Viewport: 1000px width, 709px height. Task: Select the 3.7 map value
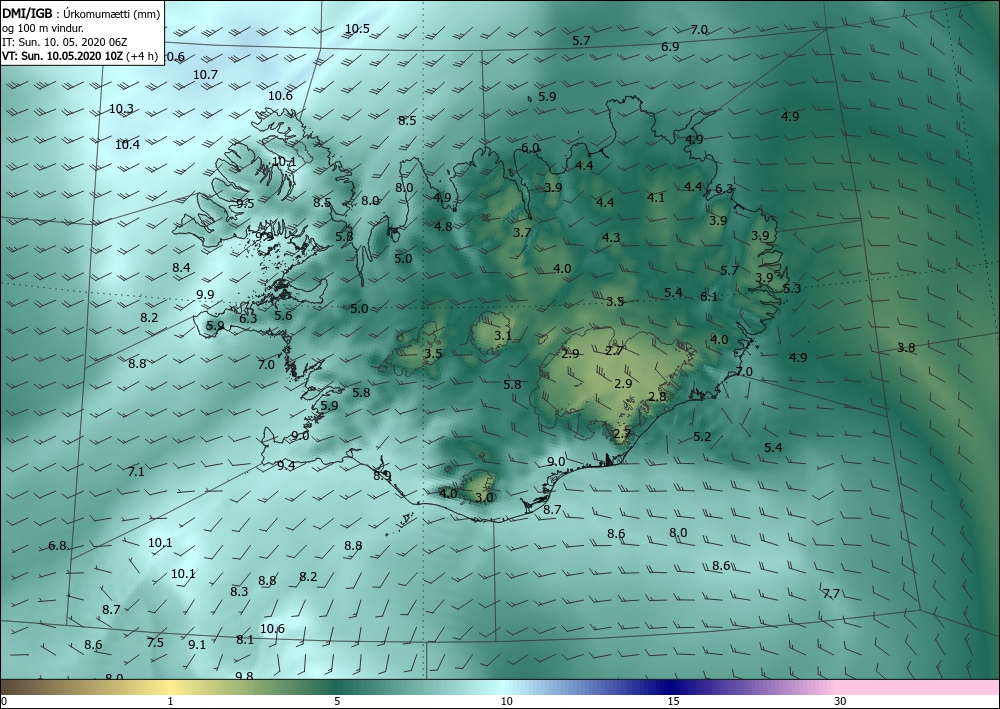pyautogui.click(x=522, y=233)
